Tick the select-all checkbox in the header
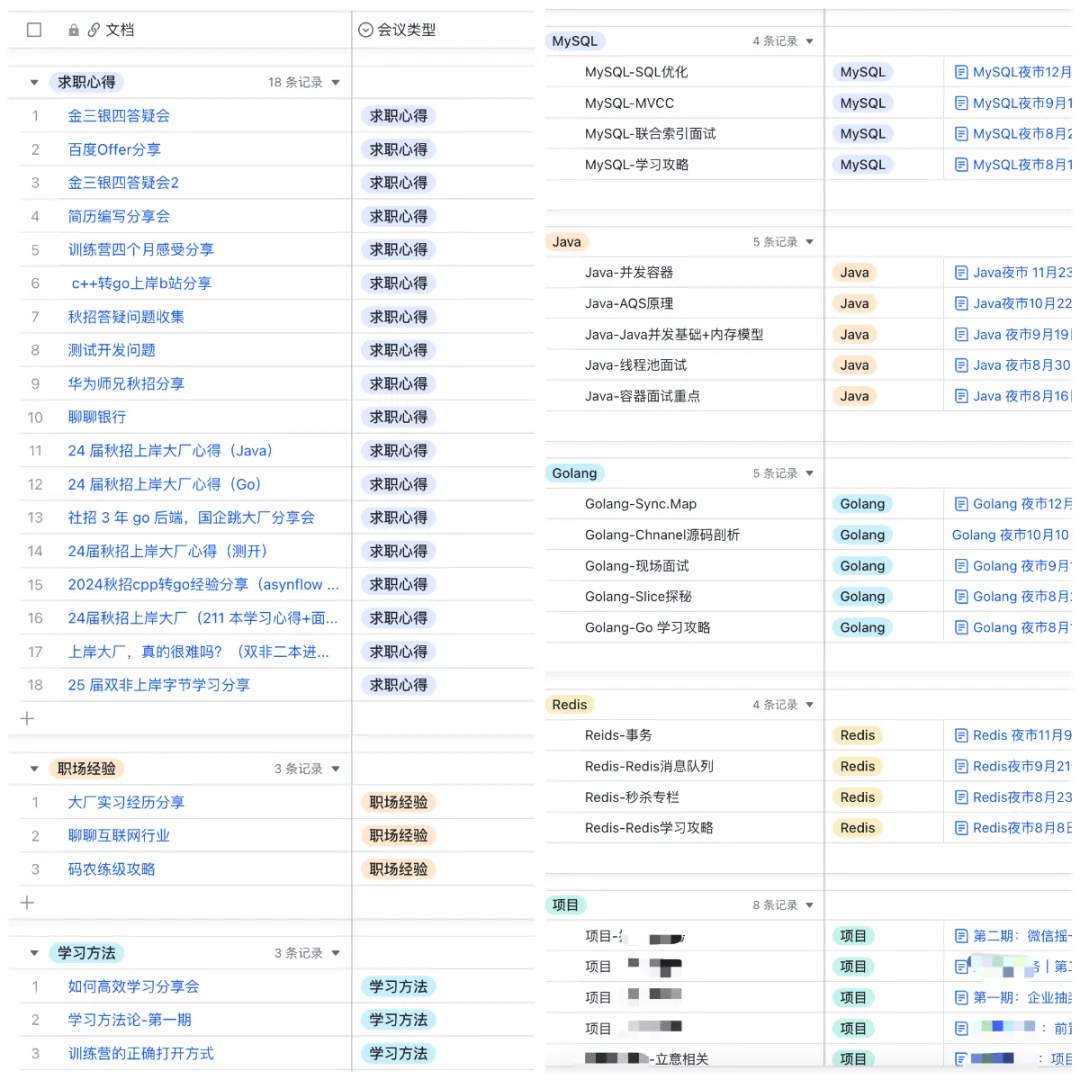This screenshot has width=1080, height=1080. click(x=34, y=30)
